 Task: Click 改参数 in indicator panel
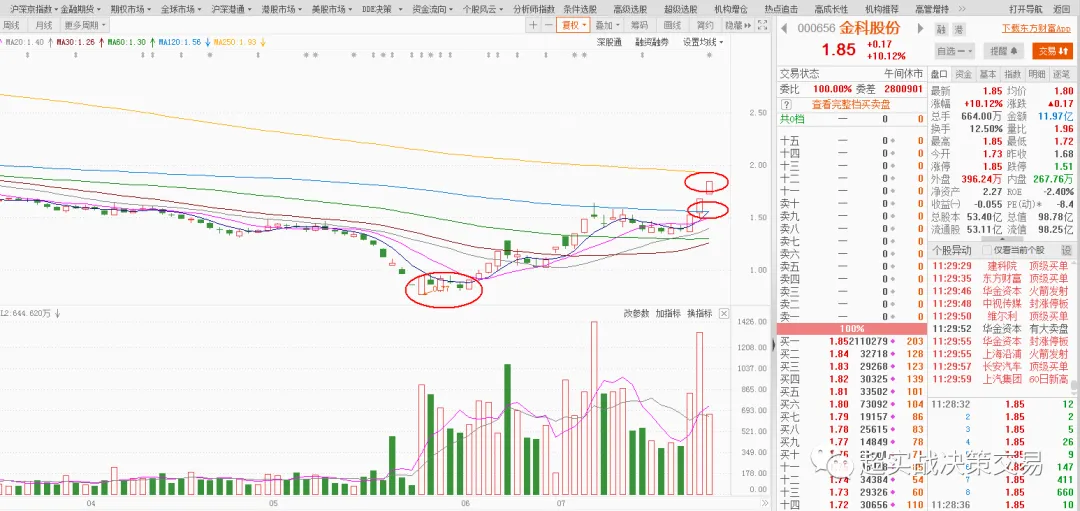pyautogui.click(x=636, y=313)
